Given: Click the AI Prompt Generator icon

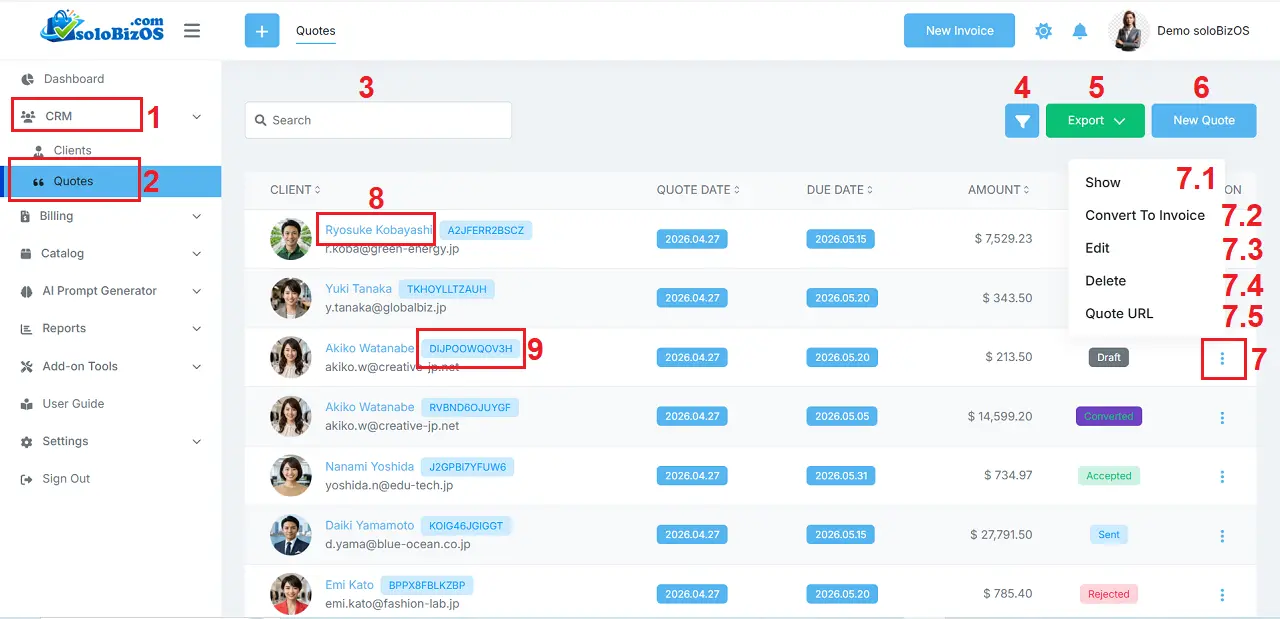Looking at the screenshot, I should point(27,291).
